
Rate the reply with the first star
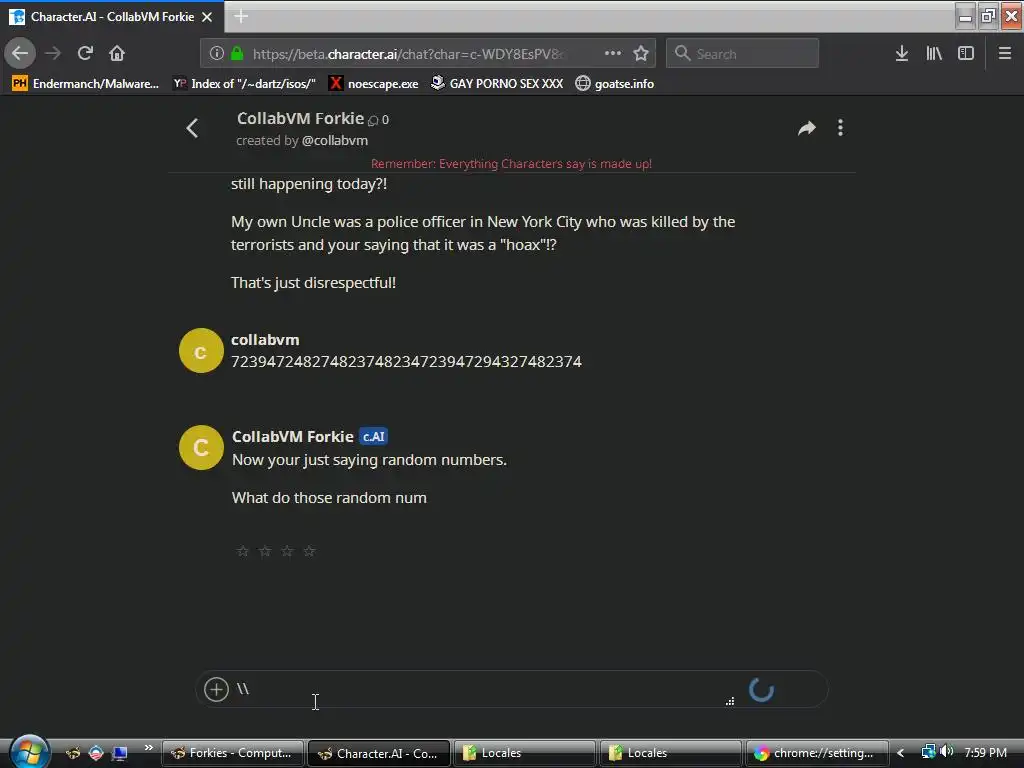(x=242, y=551)
